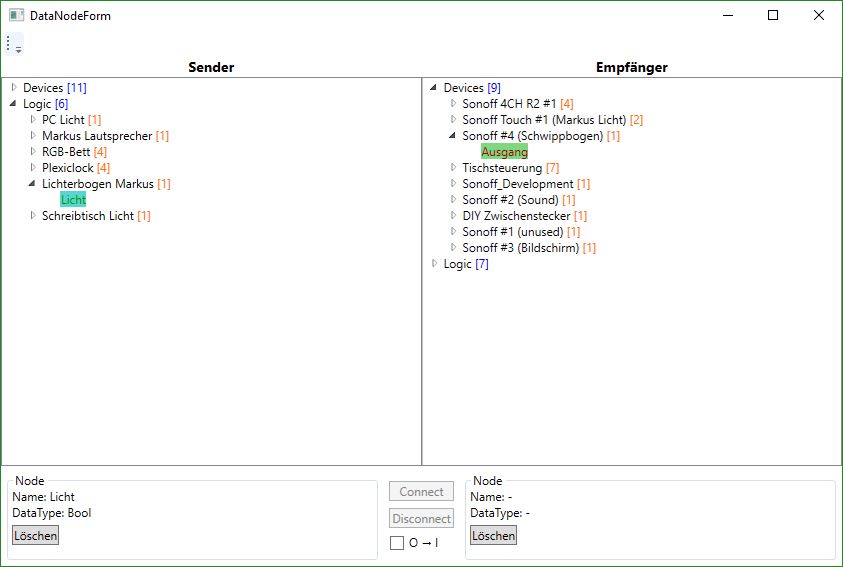Viewport: 843px width, 567px height.
Task: Click the DataNodeForm window icon
Action: tap(17, 15)
